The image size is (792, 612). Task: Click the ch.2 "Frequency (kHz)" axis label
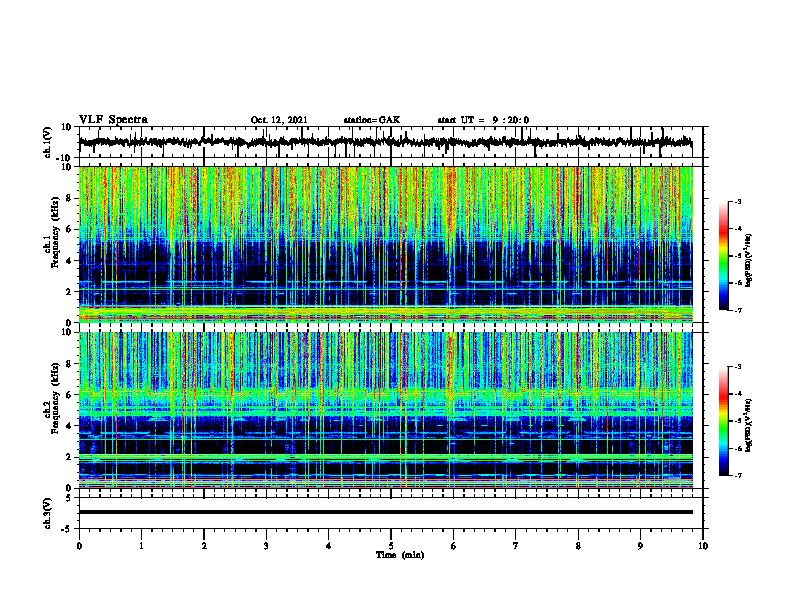[x=55, y=398]
